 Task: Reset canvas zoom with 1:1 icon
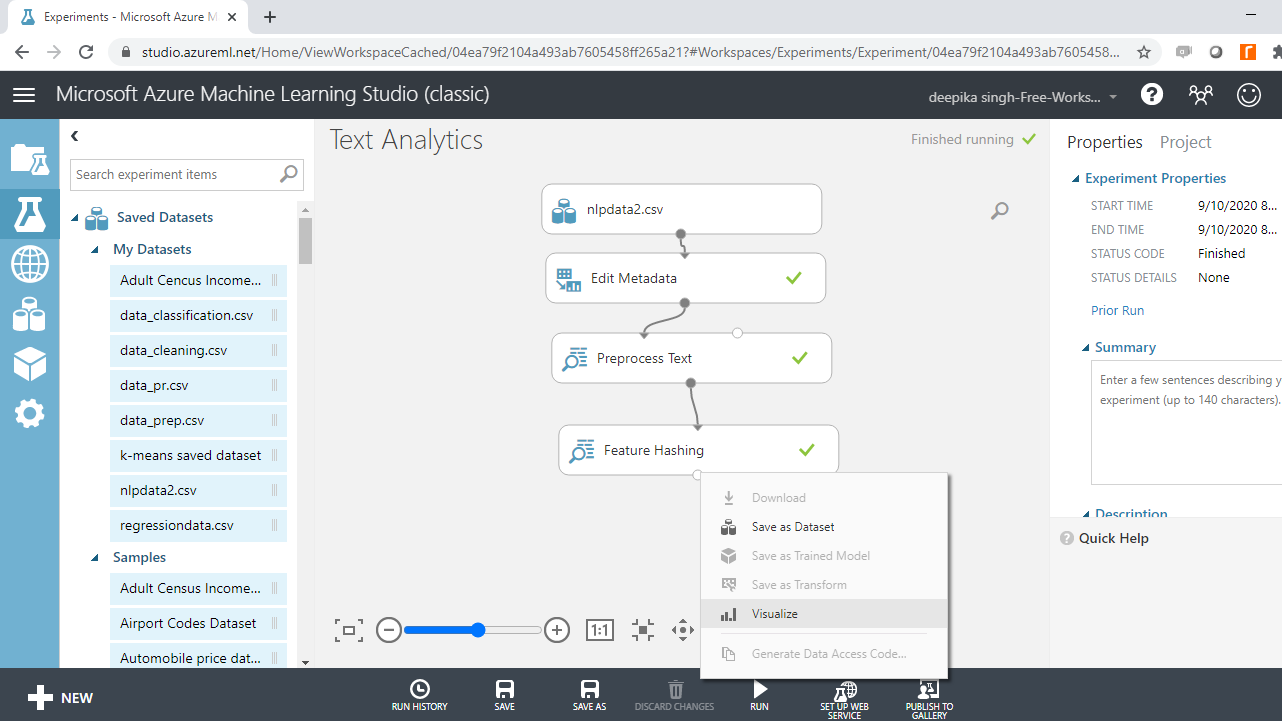click(599, 630)
